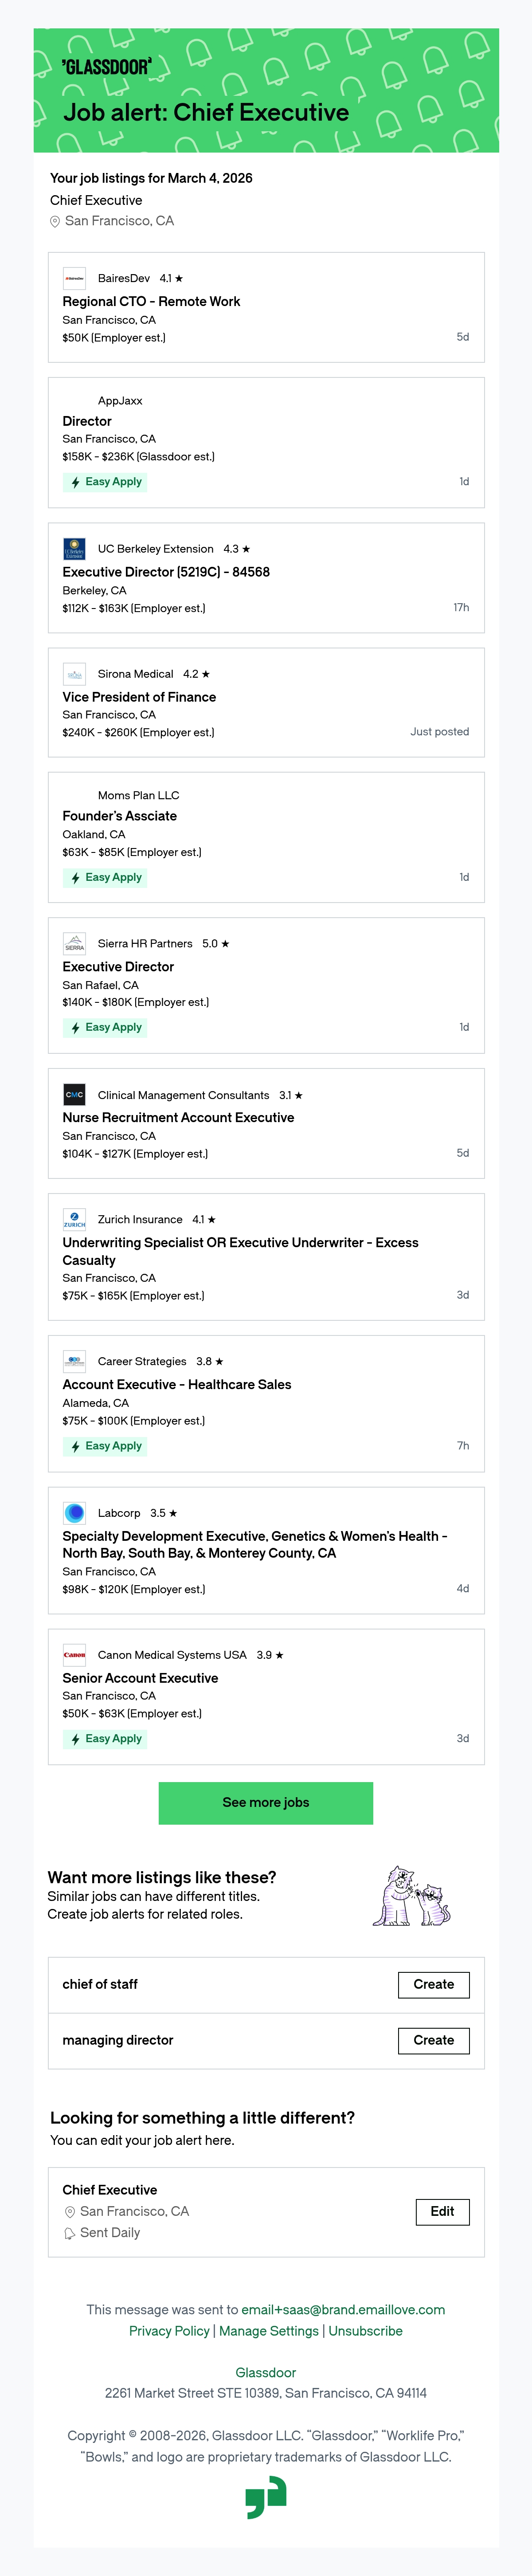Viewport: 532px width, 2576px height.
Task: Click the green Glassdoor quote mark footer logo
Action: (266, 2497)
